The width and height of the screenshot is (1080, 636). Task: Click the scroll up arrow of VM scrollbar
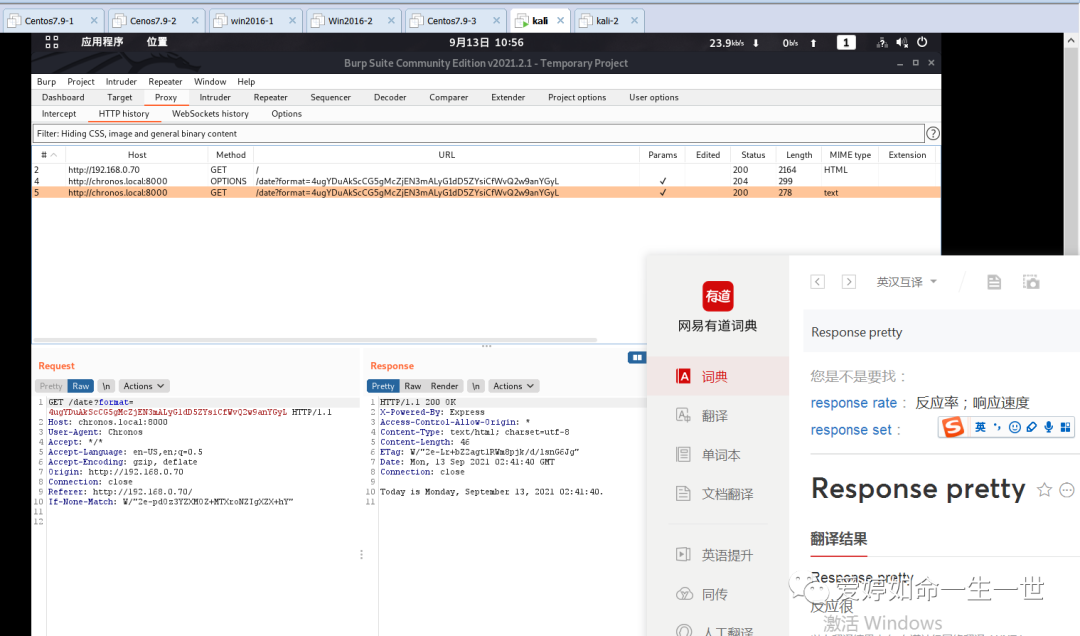pos(1071,41)
